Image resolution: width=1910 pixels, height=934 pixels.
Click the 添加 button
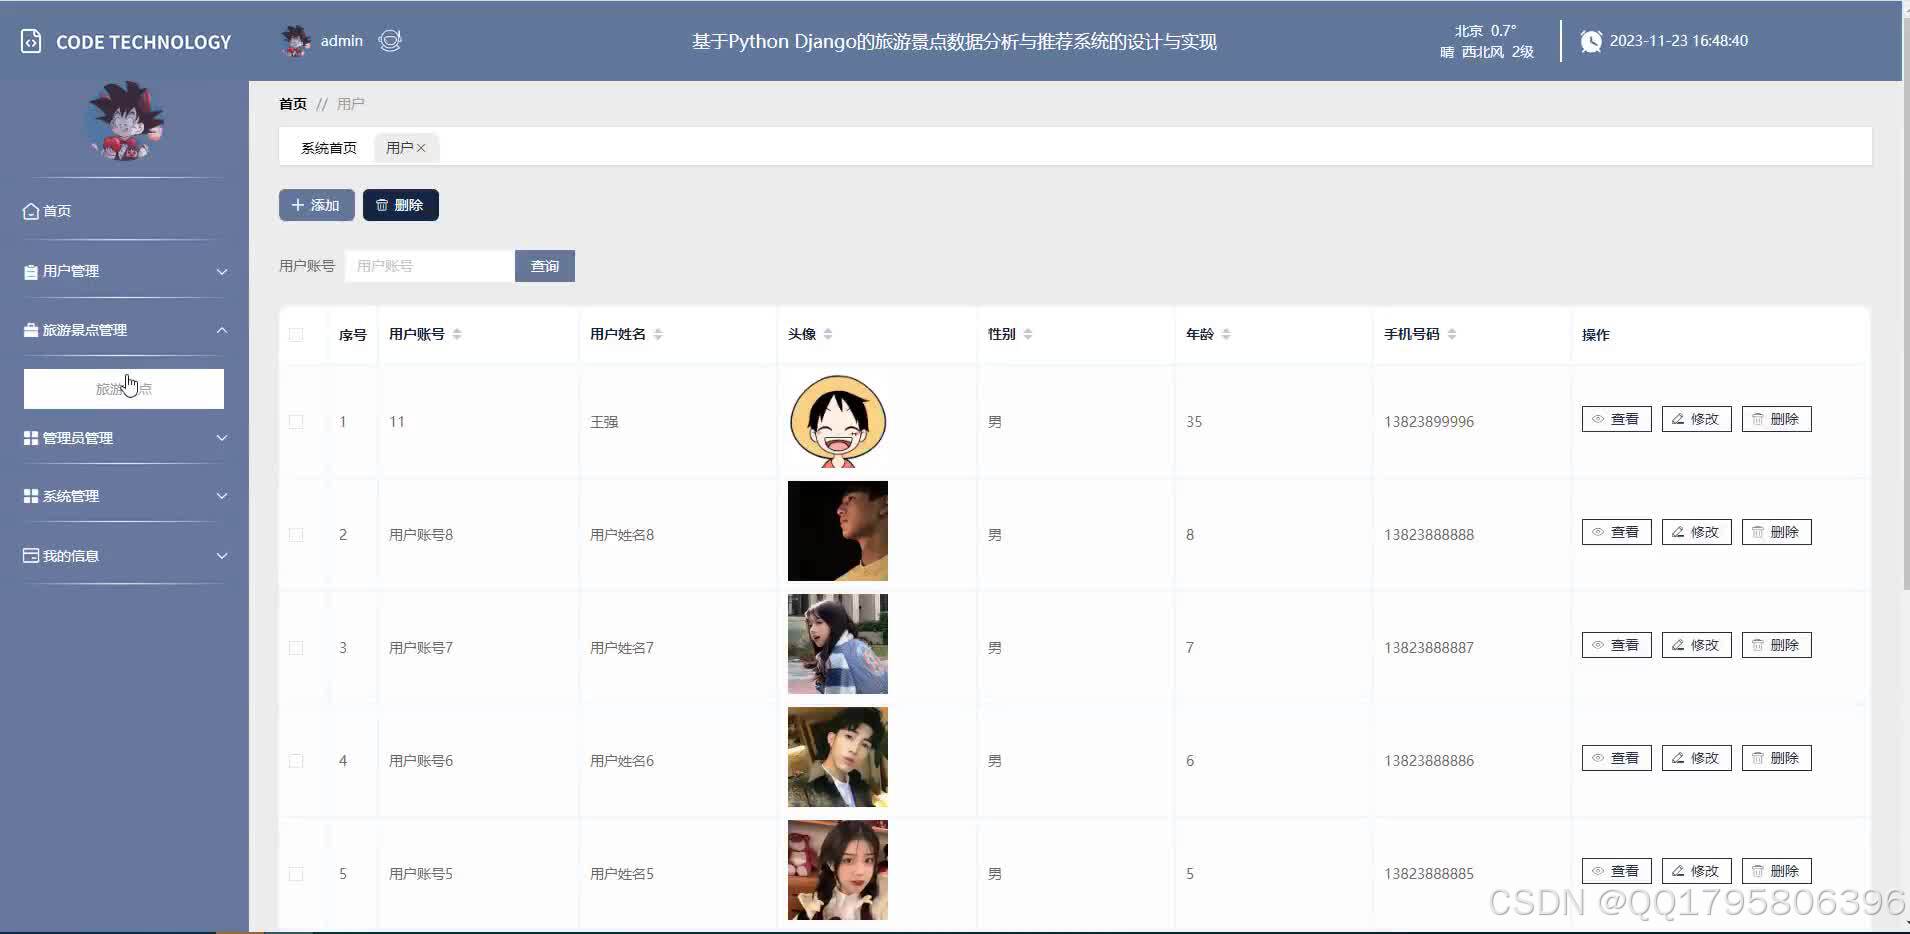(316, 205)
